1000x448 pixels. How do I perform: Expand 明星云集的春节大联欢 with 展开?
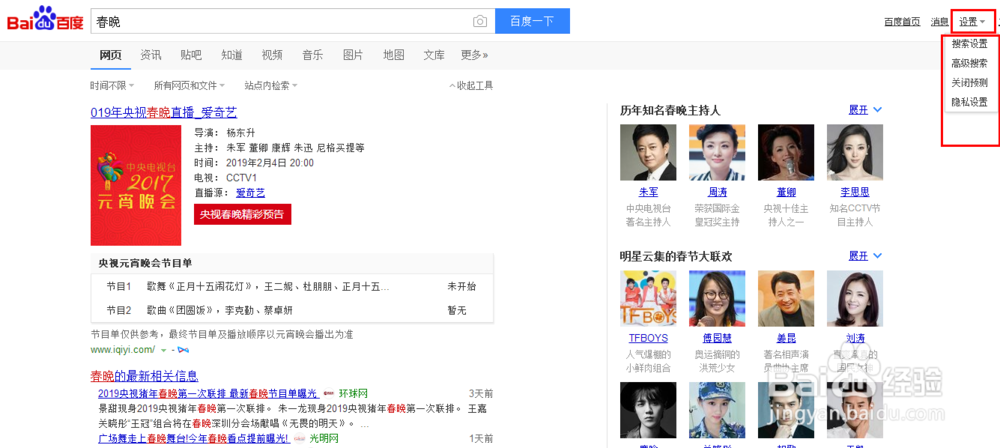(865, 256)
